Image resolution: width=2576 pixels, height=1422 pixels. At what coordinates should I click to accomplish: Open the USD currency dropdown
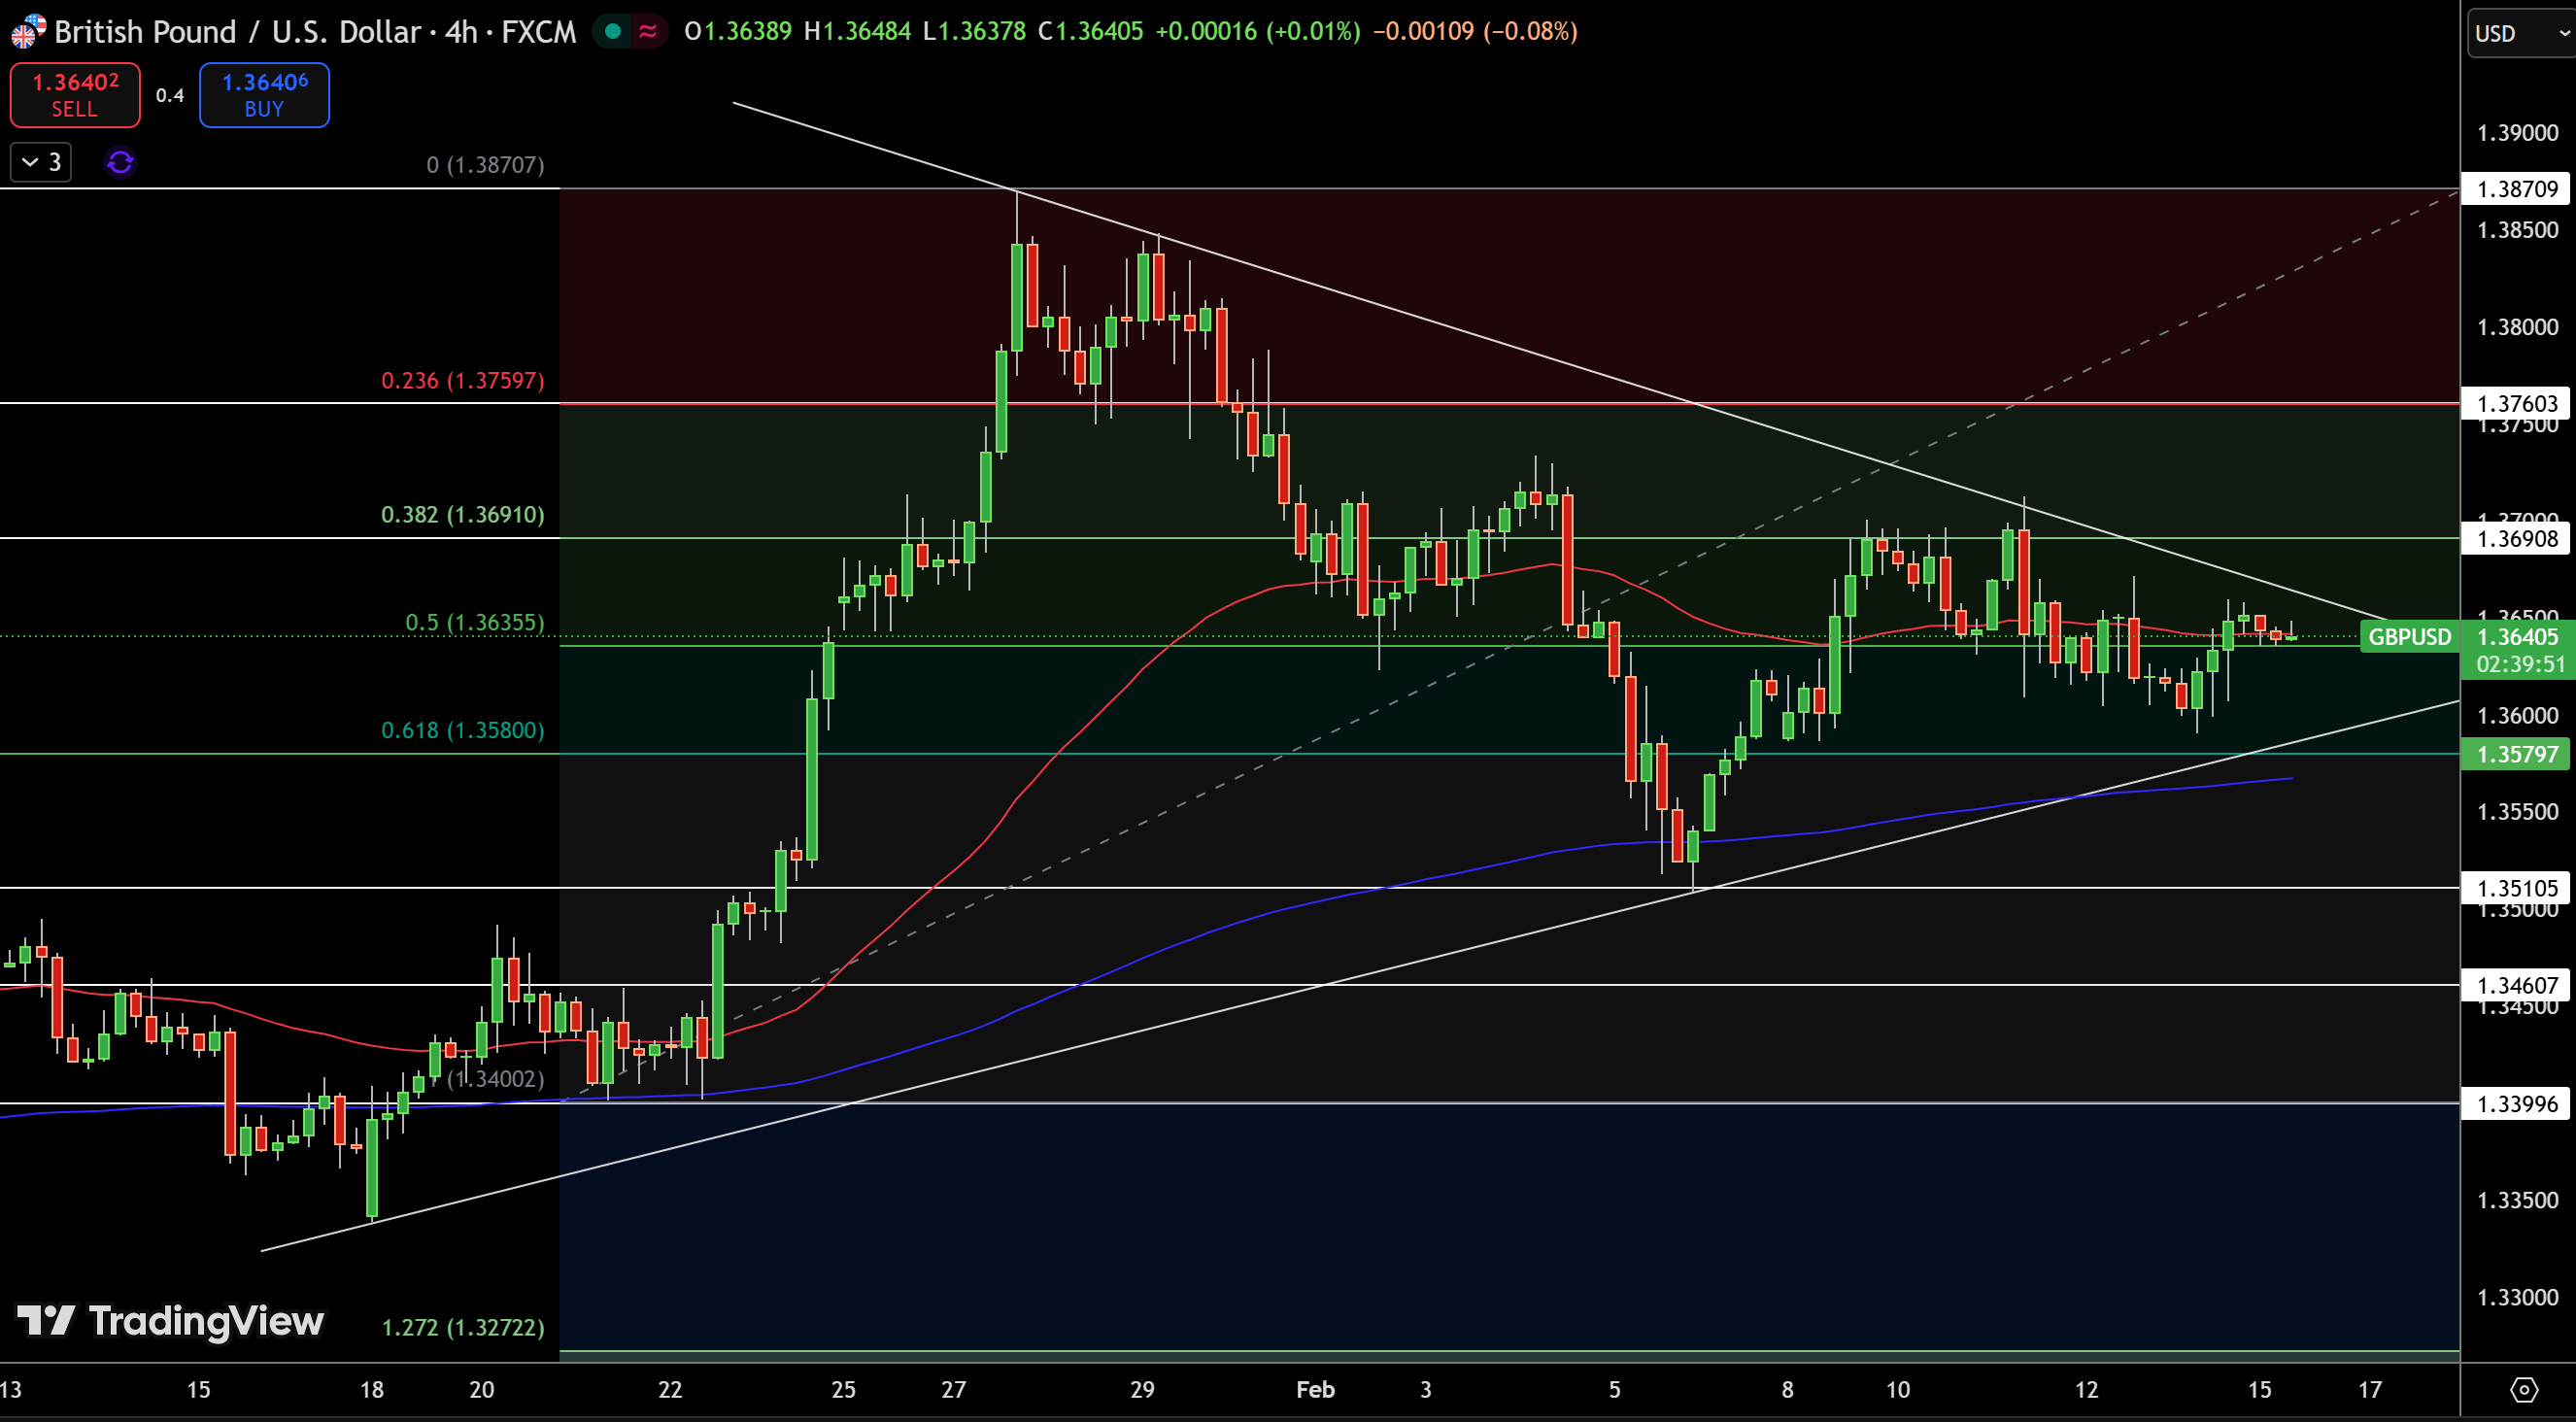point(2521,33)
